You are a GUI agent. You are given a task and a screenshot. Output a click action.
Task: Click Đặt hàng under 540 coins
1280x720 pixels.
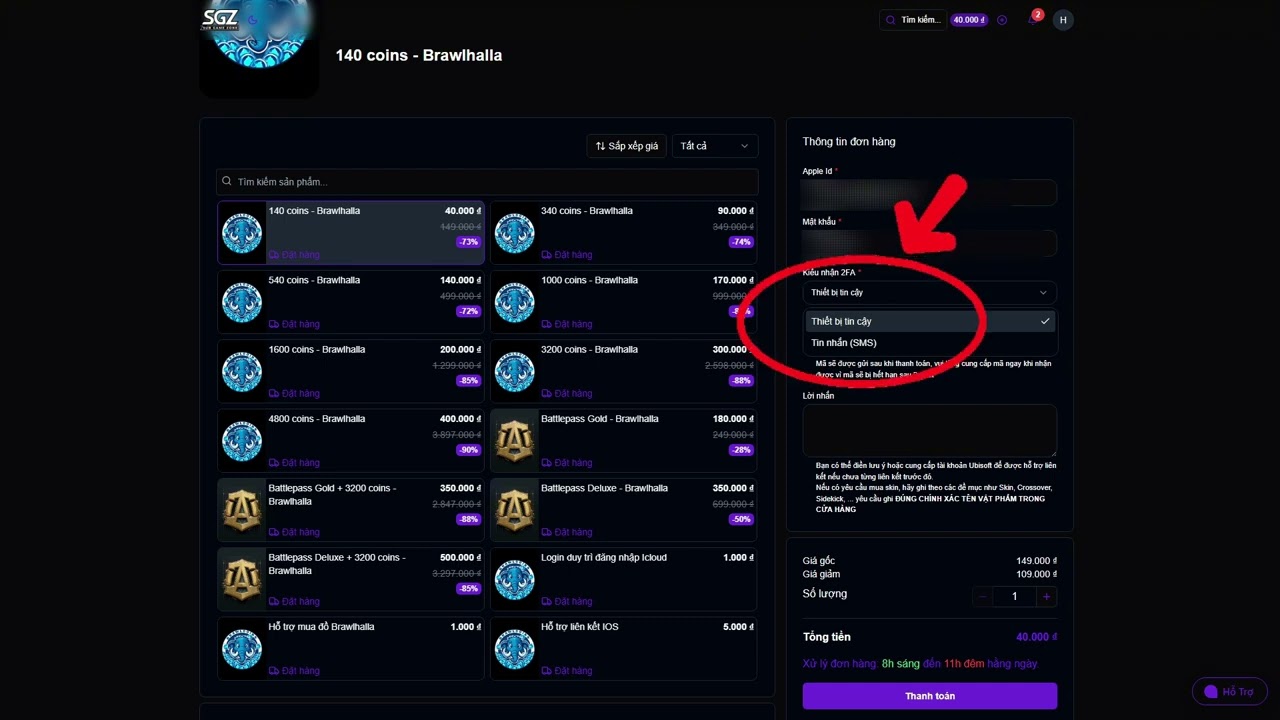(x=294, y=324)
